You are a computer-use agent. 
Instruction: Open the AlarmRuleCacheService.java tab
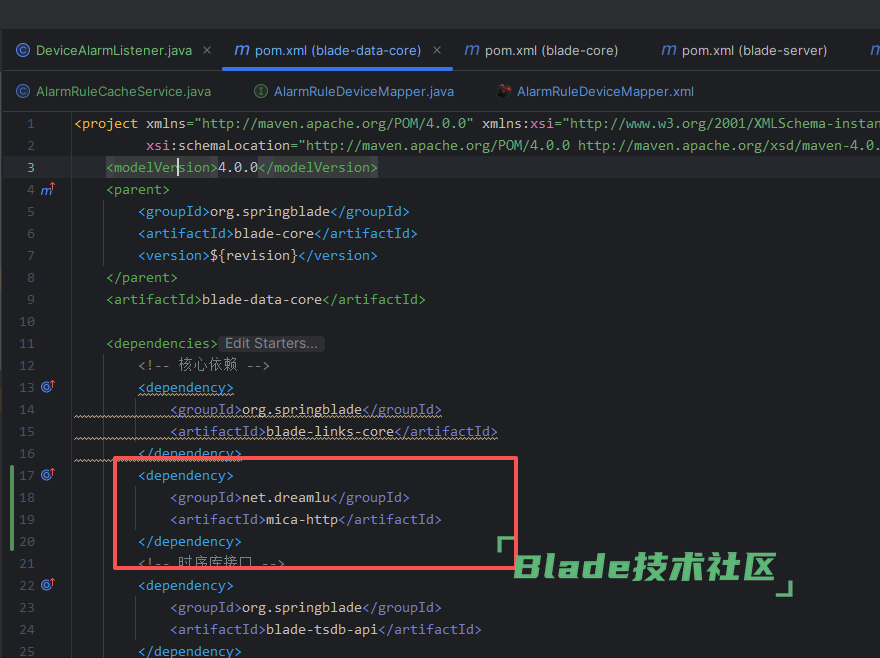click(123, 91)
